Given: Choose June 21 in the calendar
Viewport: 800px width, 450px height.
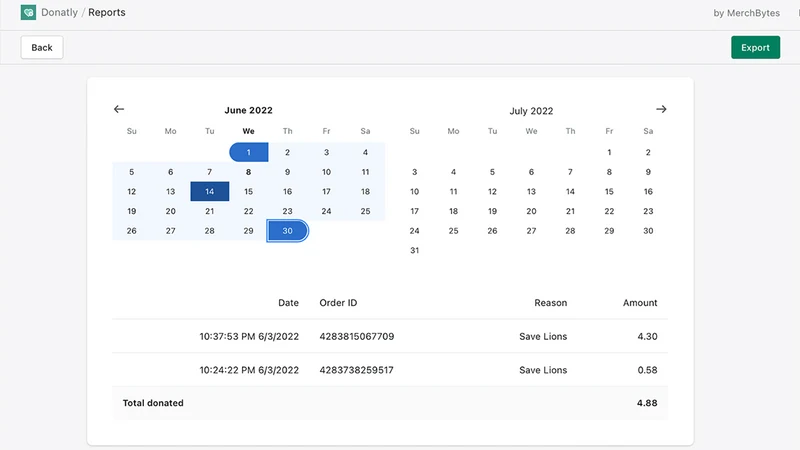Looking at the screenshot, I should pos(210,211).
